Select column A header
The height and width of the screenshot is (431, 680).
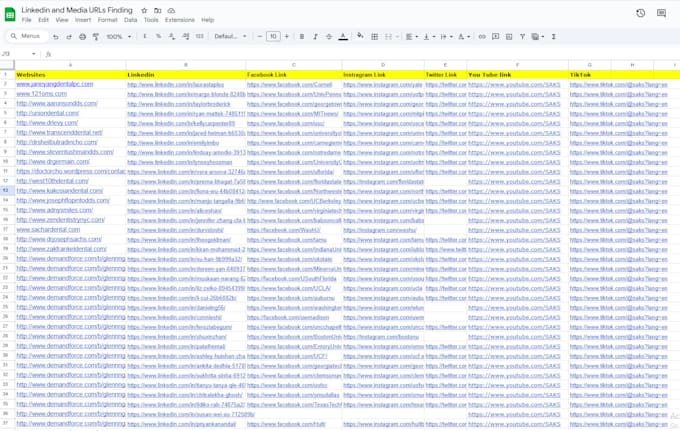pyautogui.click(x=70, y=65)
